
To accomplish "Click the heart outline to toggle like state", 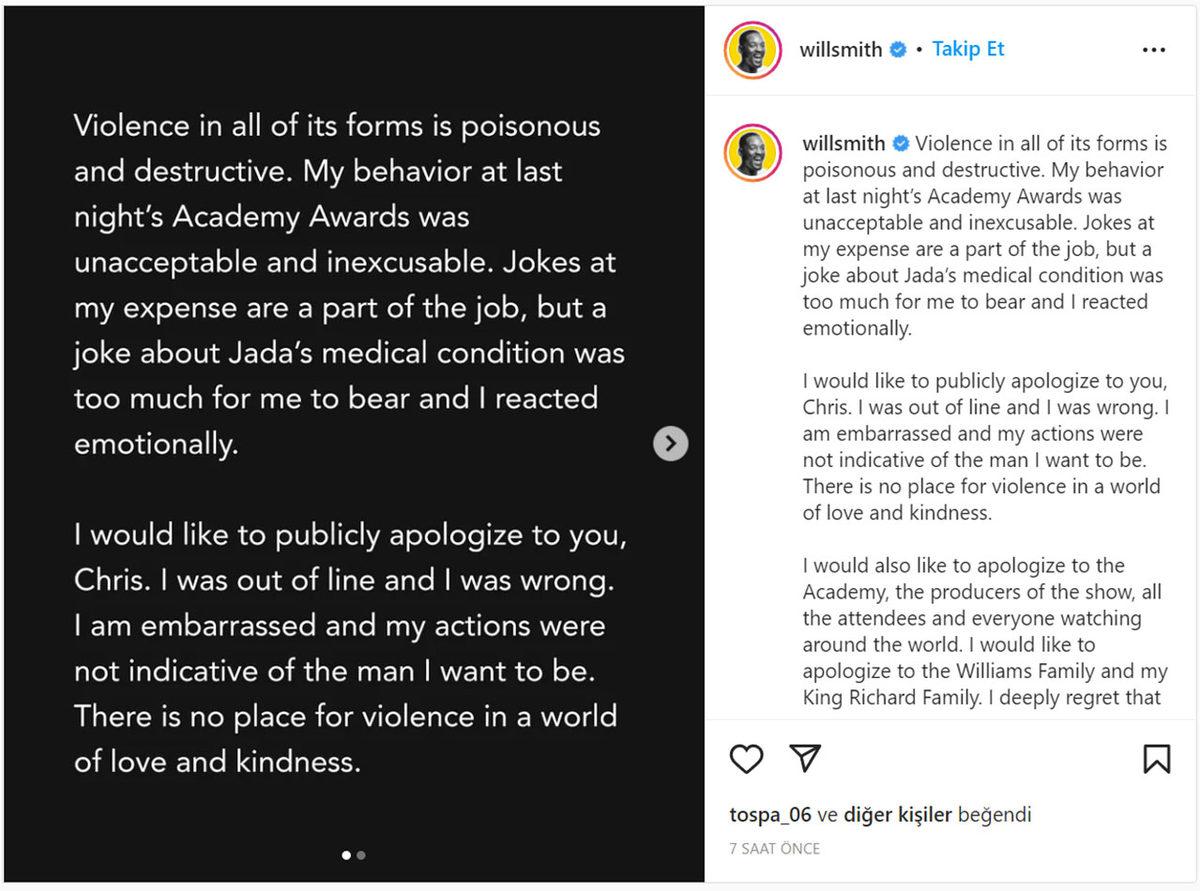I will [x=745, y=761].
